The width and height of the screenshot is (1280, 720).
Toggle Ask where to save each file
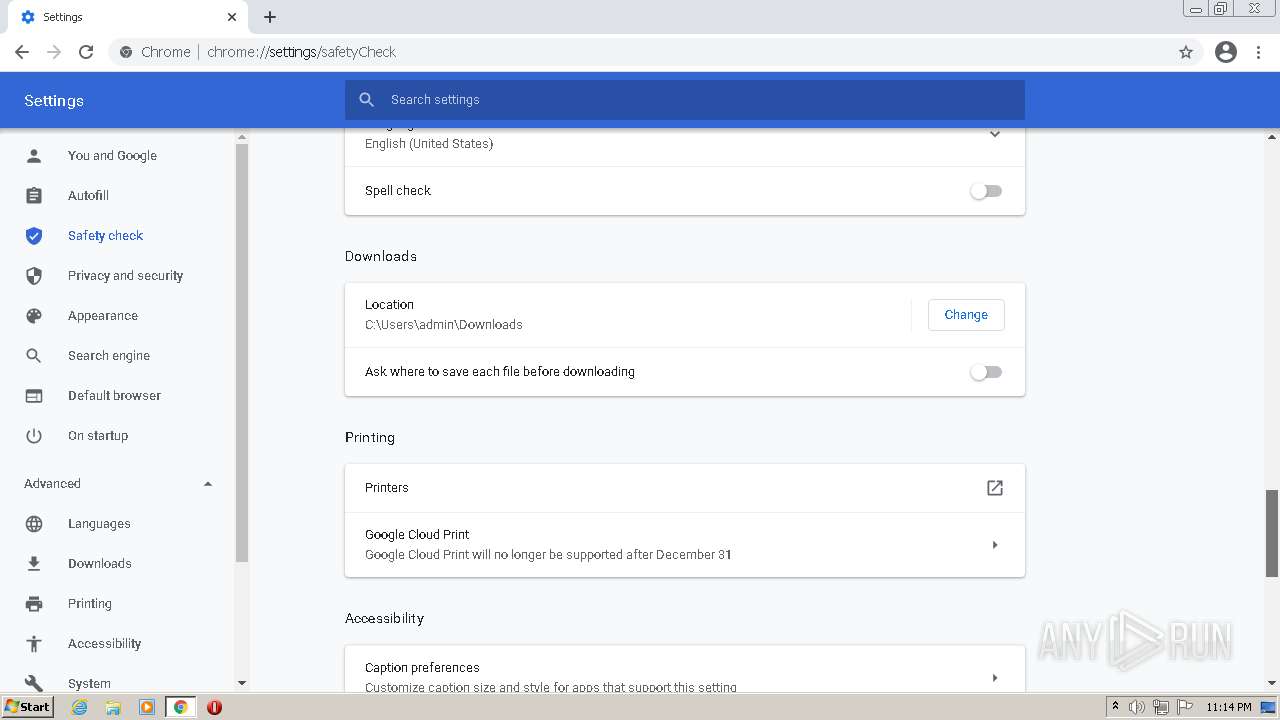coord(986,372)
